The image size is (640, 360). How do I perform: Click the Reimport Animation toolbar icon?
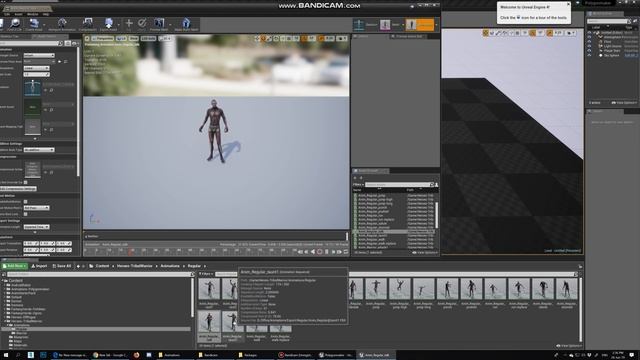(x=62, y=24)
